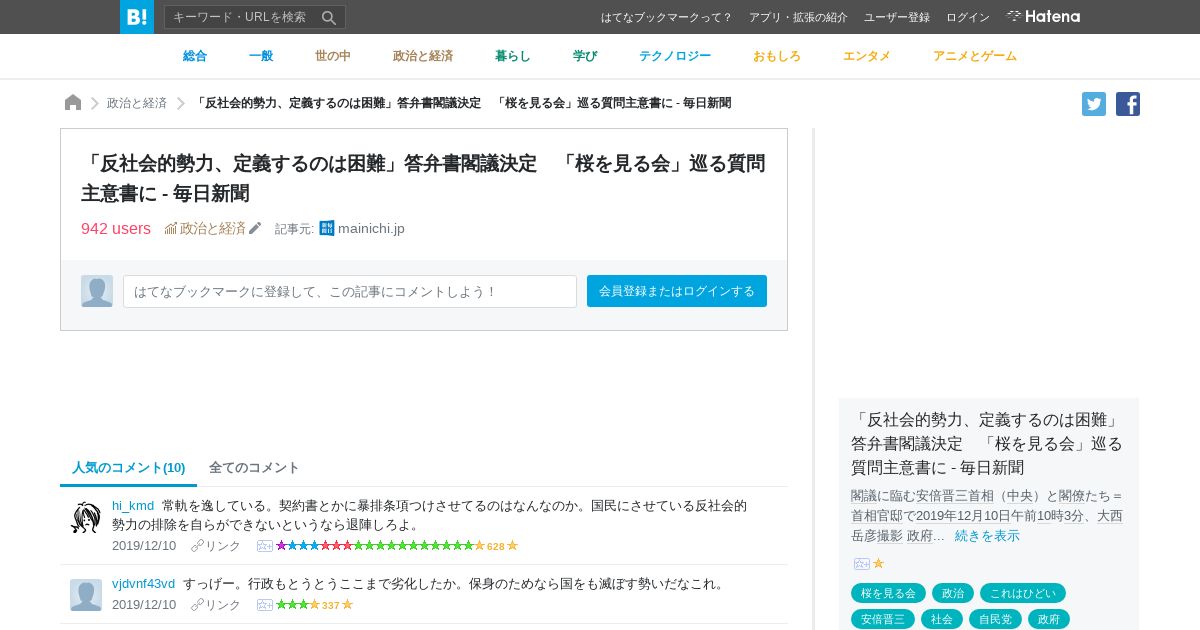
Task: Open 学び category tab
Action: click(585, 56)
